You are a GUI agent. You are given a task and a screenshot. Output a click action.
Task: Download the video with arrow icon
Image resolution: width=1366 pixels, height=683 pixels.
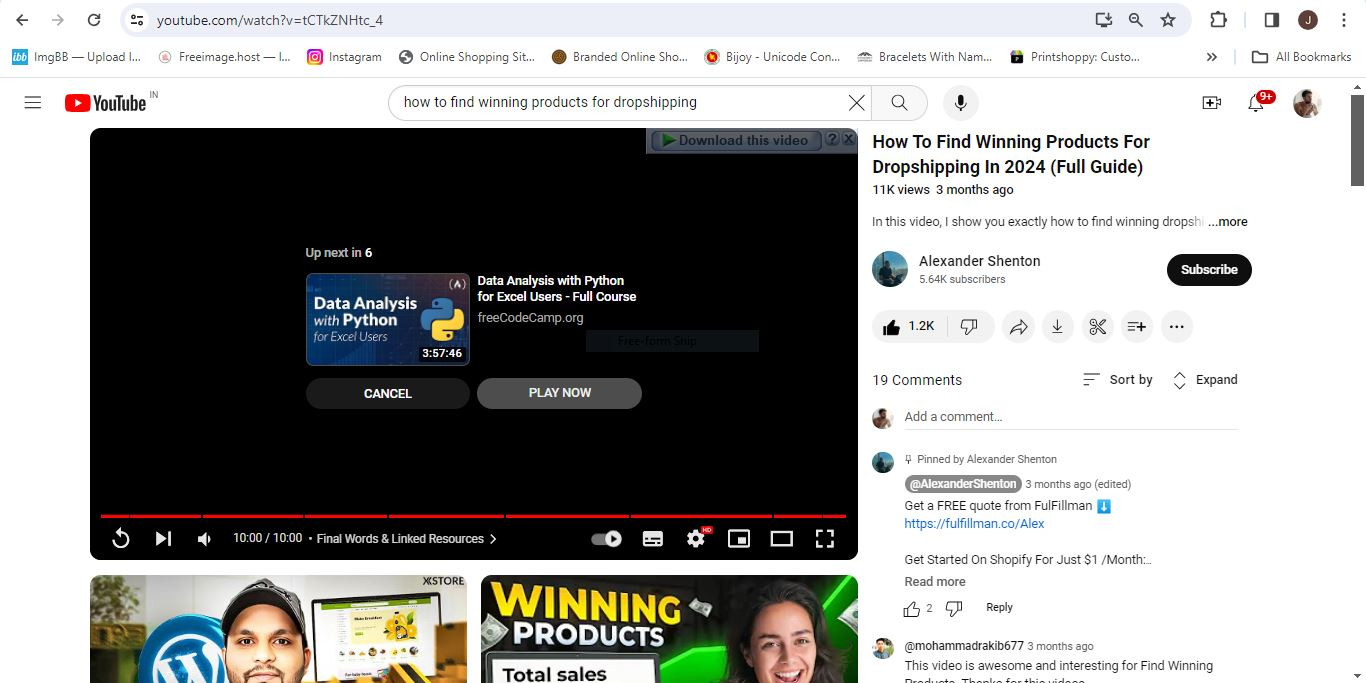click(x=1057, y=326)
